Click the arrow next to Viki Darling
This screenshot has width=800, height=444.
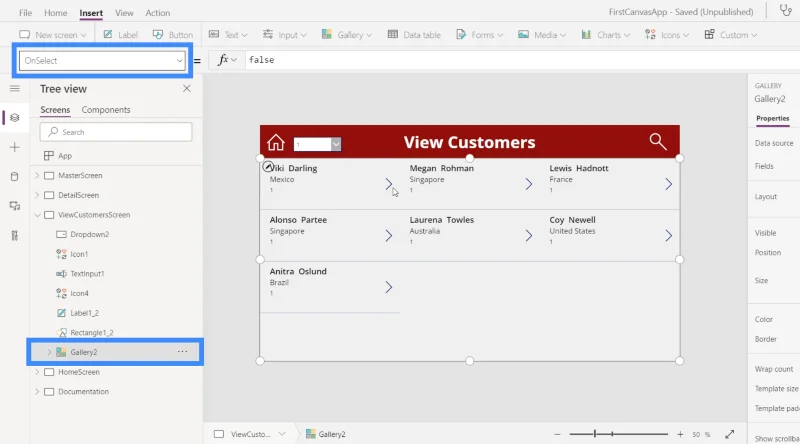click(389, 184)
